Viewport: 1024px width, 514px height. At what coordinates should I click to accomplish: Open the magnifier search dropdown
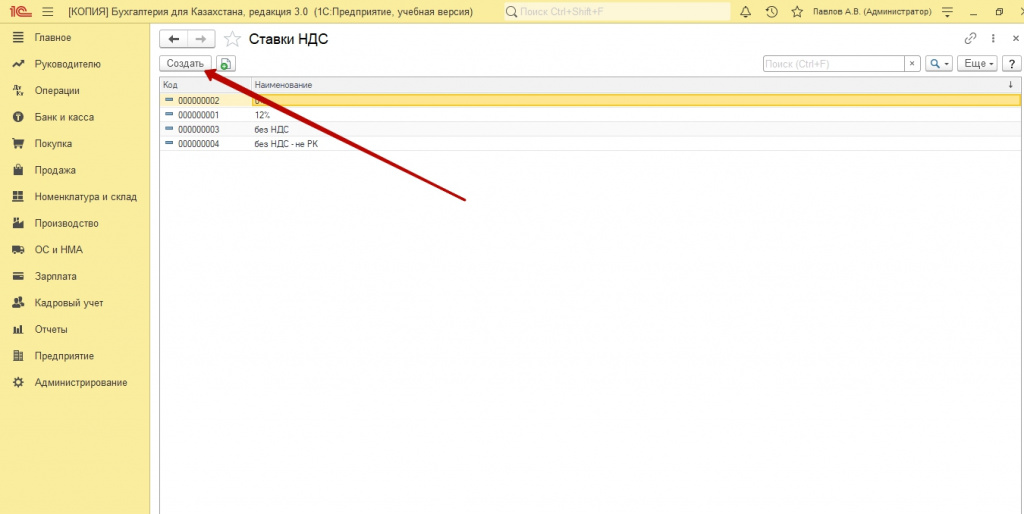[x=939, y=63]
